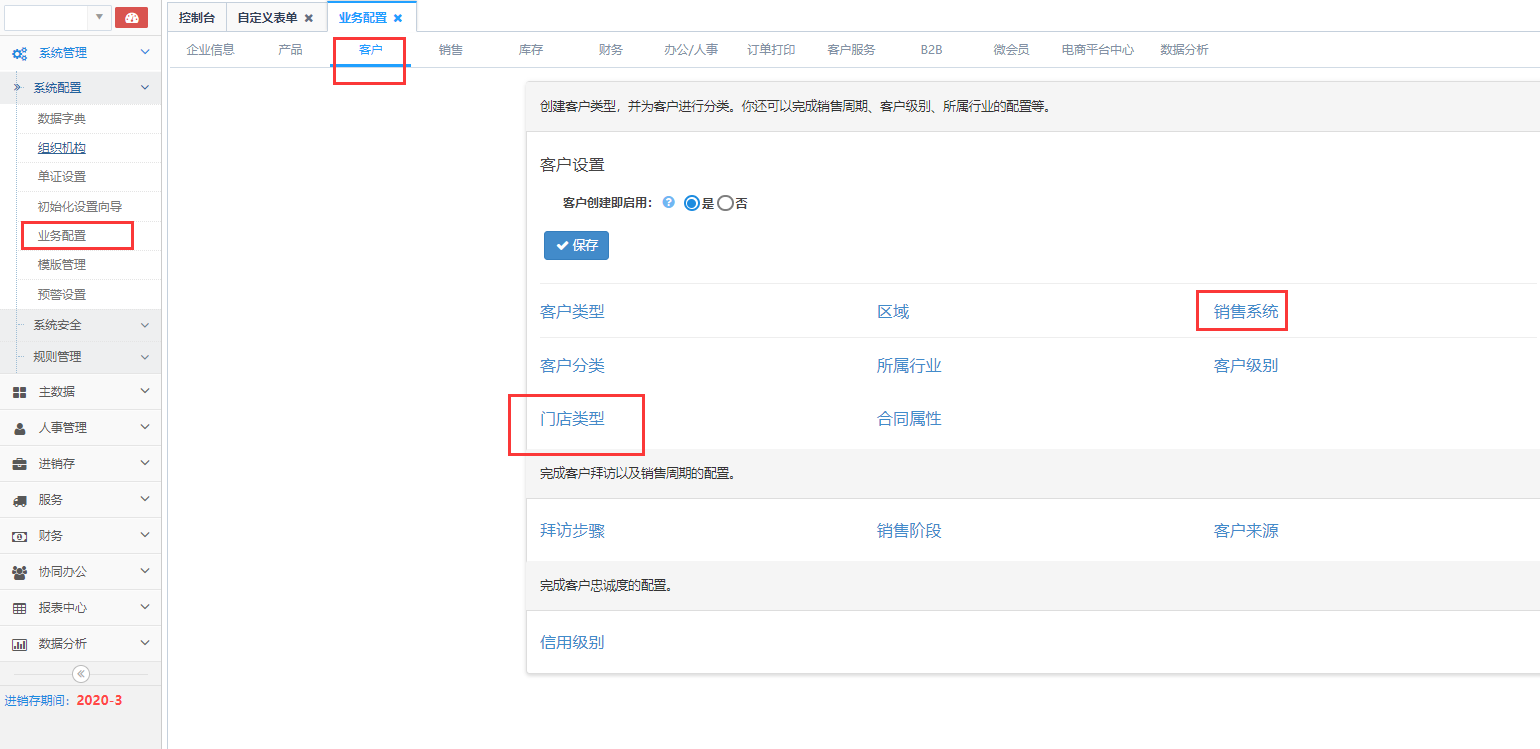Click the 进销存 briefcase icon
This screenshot has height=749, width=1540.
pos(19,464)
